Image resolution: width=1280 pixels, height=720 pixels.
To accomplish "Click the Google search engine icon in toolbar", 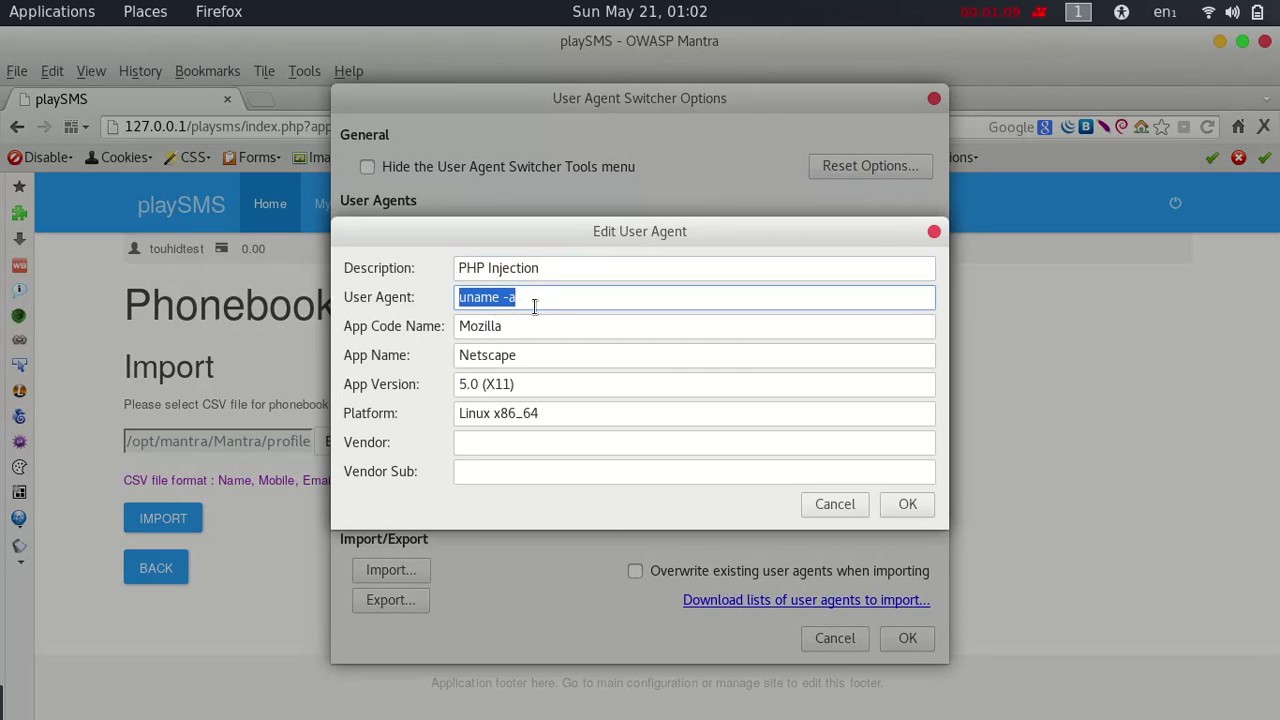I will click(1045, 127).
